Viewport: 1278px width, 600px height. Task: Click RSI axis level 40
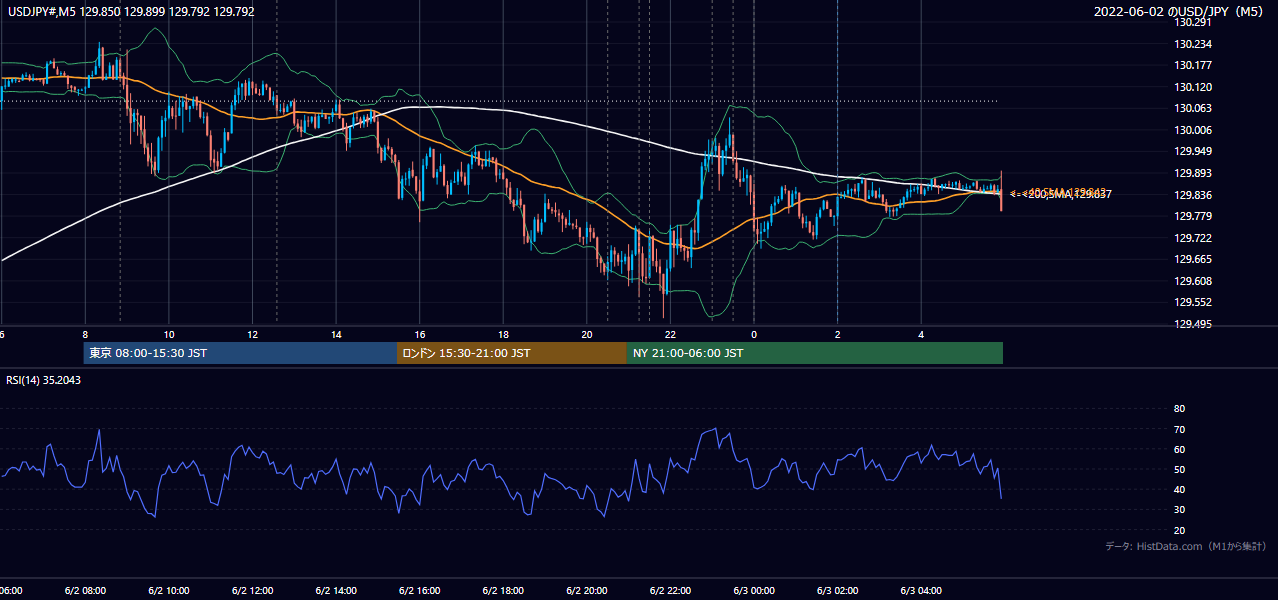(1179, 489)
